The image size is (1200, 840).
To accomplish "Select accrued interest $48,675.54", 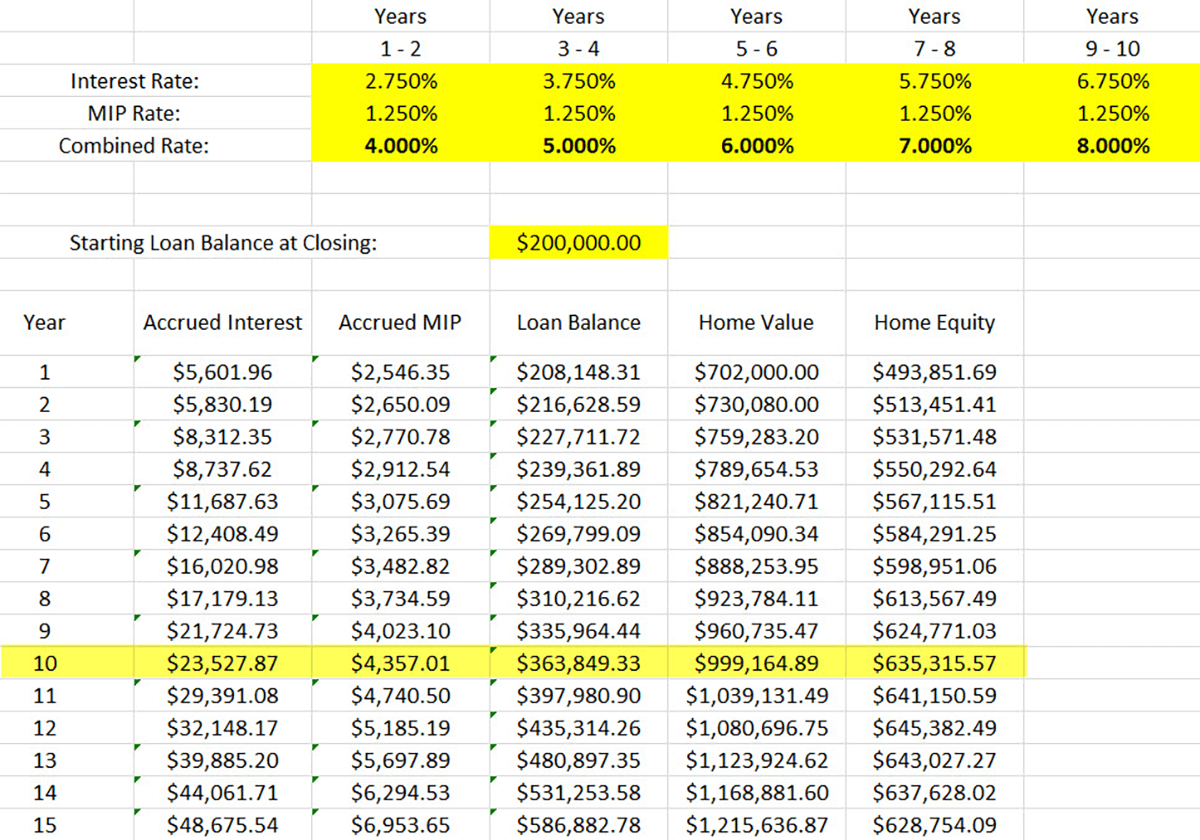I will (223, 825).
